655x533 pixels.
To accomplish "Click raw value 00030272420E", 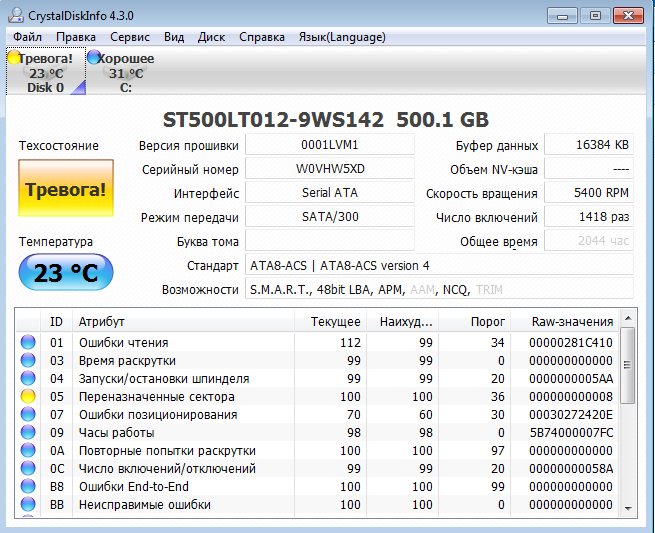I will click(x=571, y=414).
